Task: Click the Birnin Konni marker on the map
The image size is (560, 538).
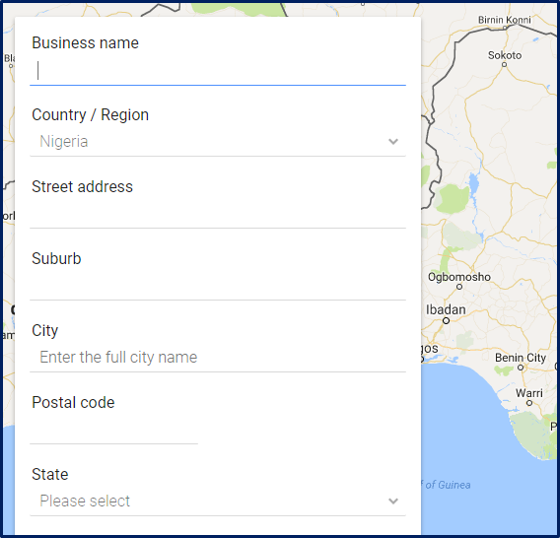Action: tap(505, 28)
